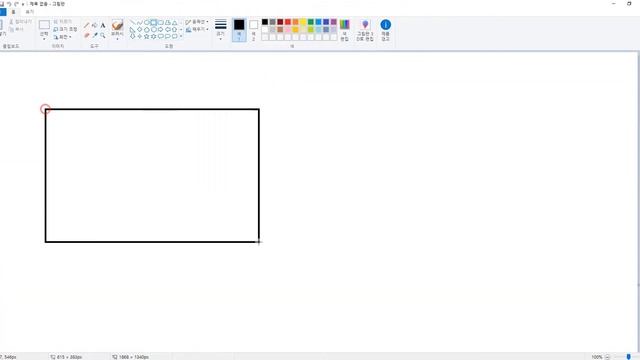Select the Fill with color bucket tool

pos(94,25)
